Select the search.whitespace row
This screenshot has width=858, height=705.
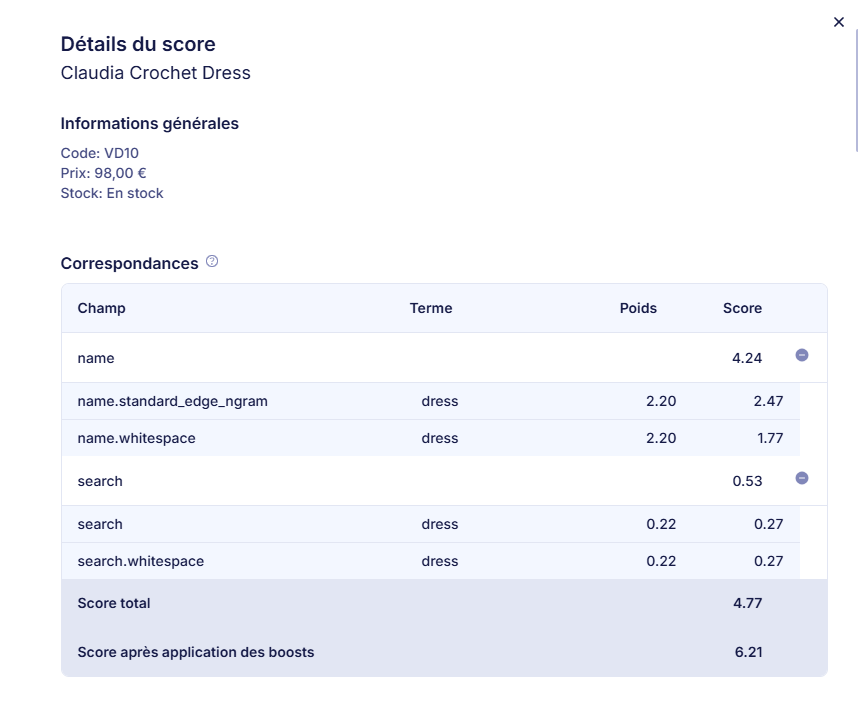(140, 561)
